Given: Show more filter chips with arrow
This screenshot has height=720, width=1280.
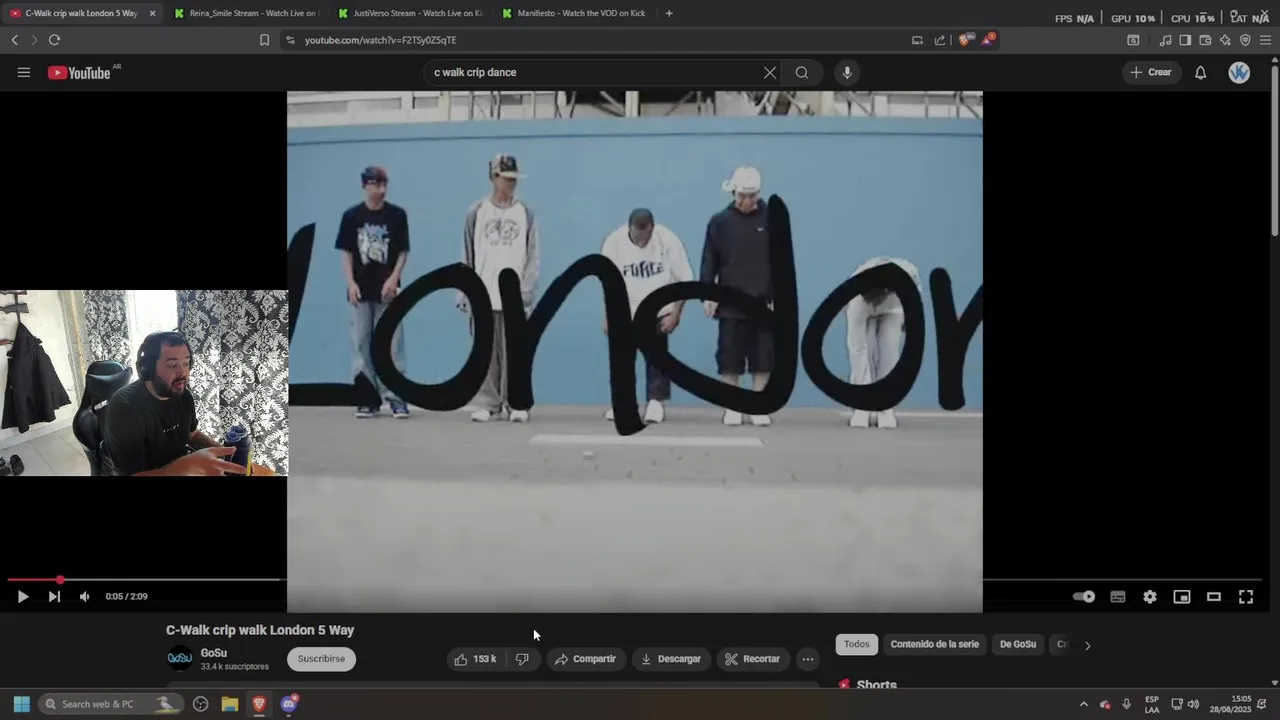Looking at the screenshot, I should [x=1087, y=645].
